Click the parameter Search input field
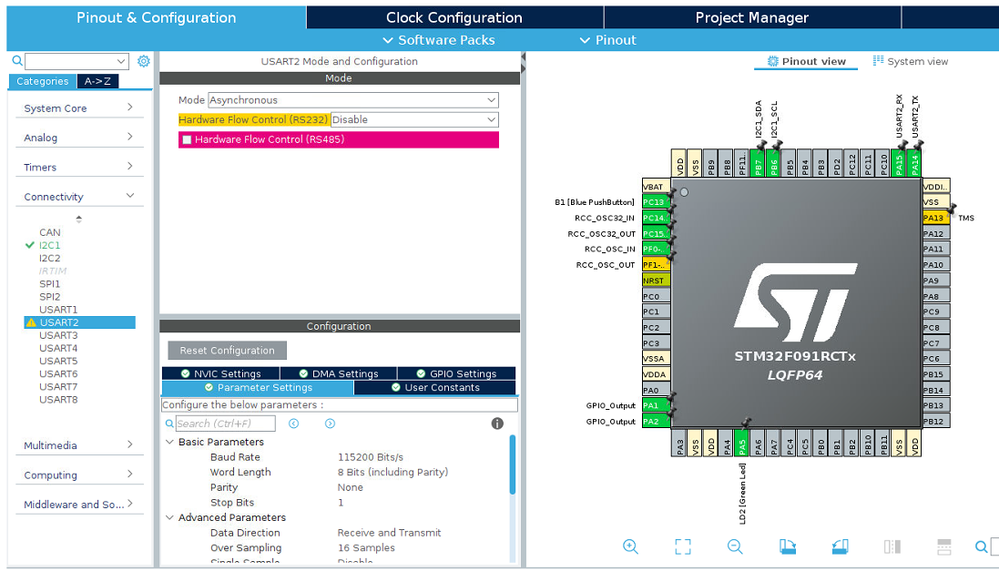The image size is (999, 572). point(226,424)
